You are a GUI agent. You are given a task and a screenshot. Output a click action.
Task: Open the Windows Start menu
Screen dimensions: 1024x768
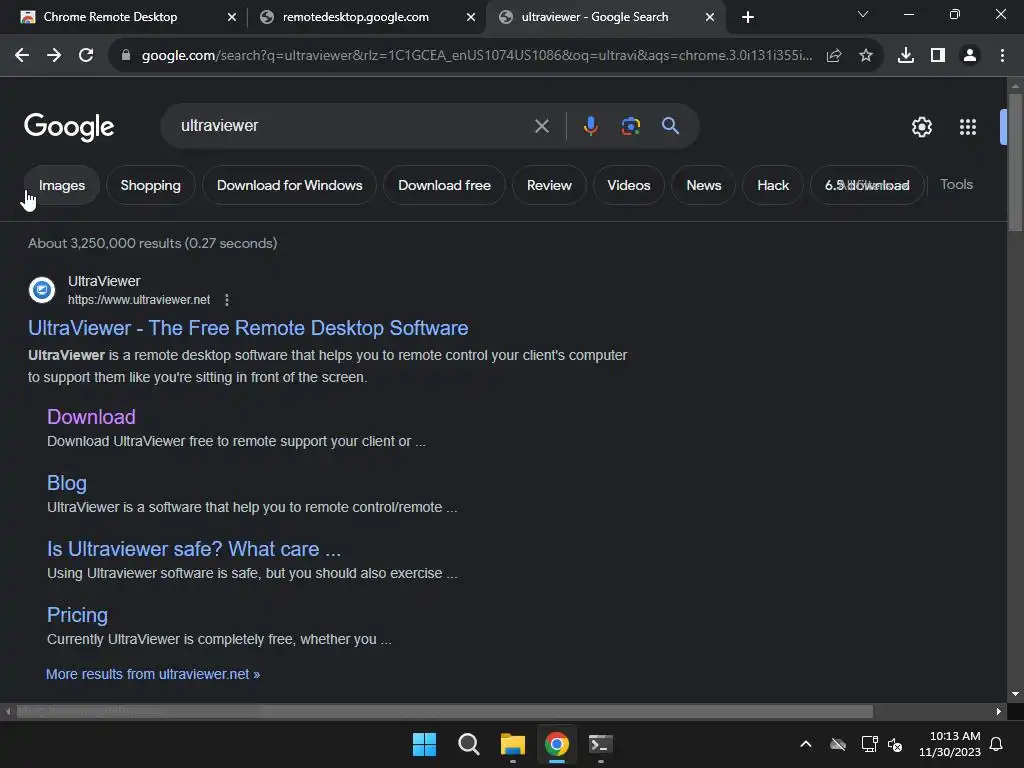click(424, 744)
